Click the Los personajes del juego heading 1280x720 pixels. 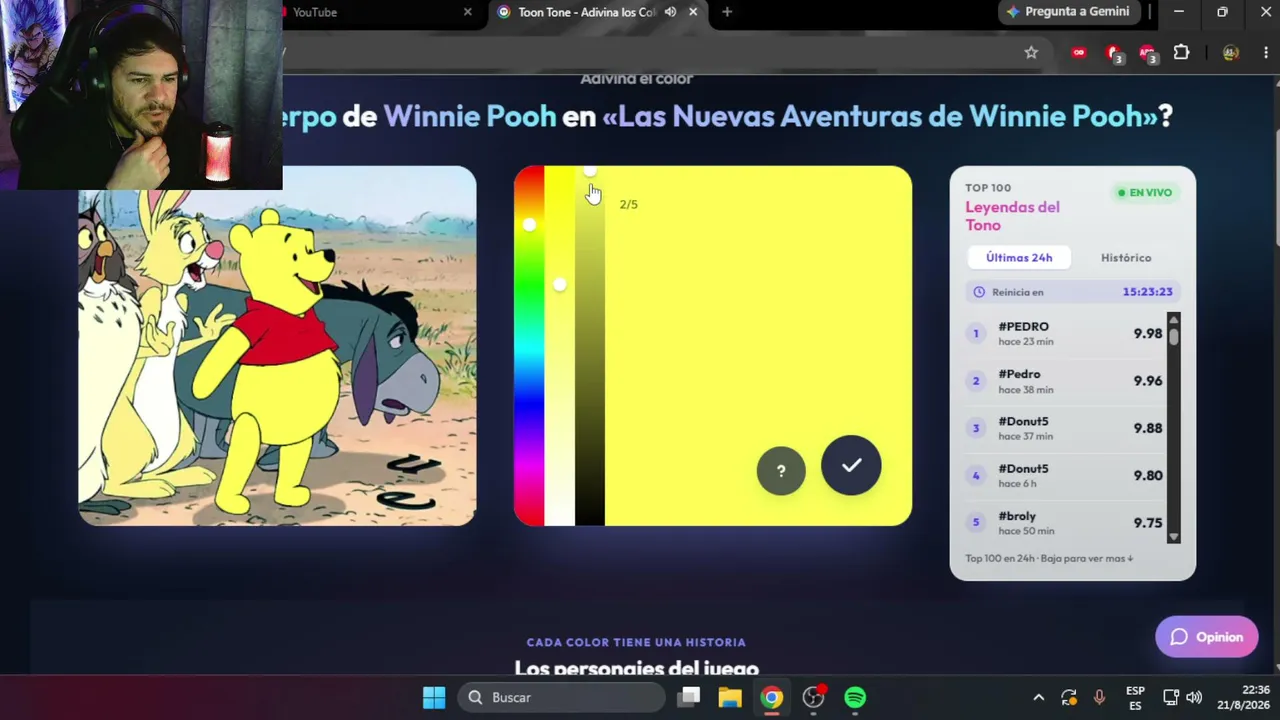tap(636, 667)
